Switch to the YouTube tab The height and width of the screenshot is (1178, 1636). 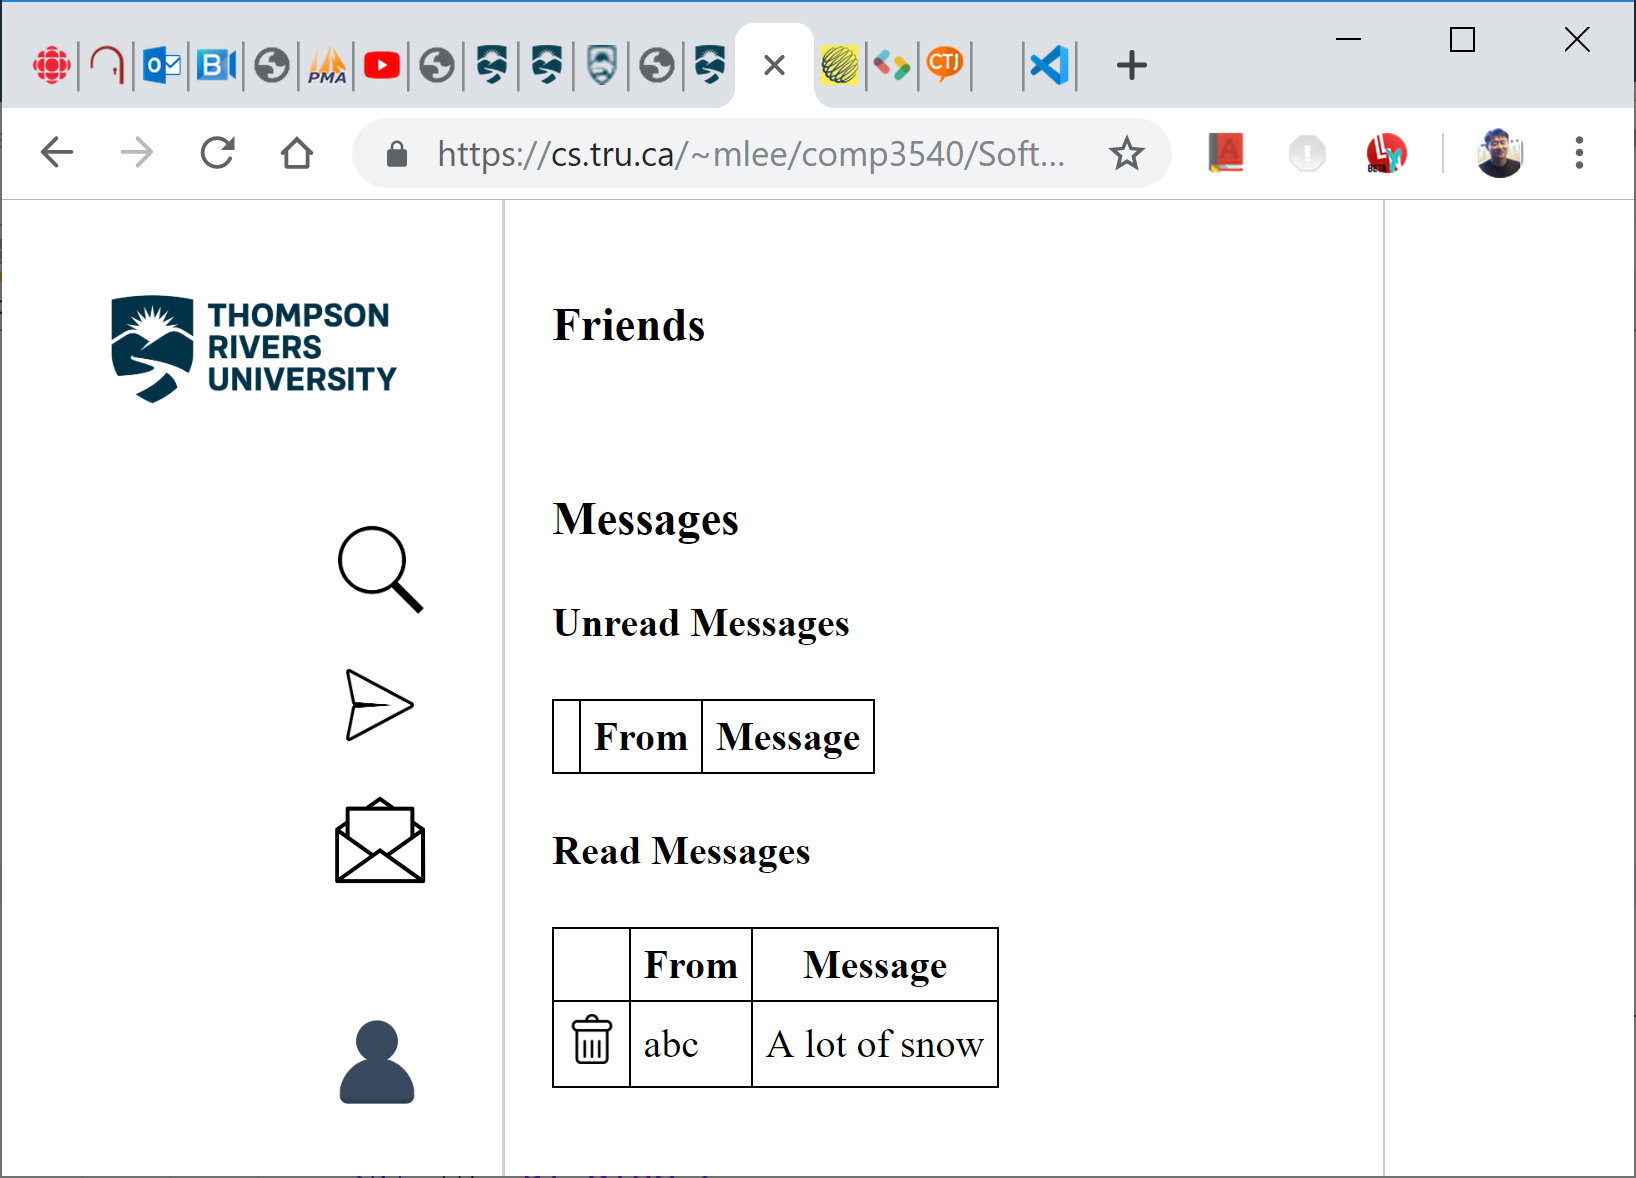coord(382,66)
